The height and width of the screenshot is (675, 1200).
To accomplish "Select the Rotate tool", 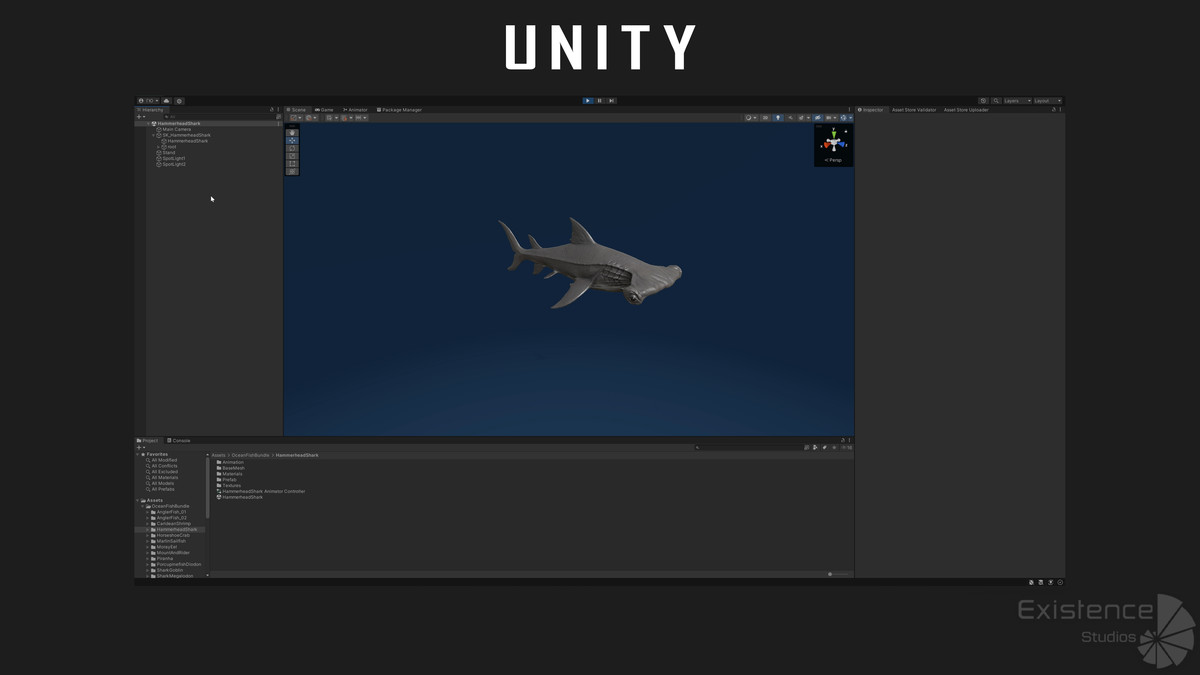I will 291,148.
